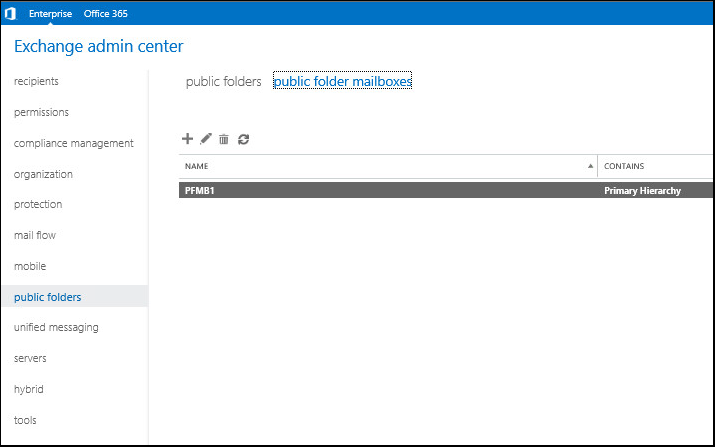
Task: Open compliance management section
Action: 73,143
